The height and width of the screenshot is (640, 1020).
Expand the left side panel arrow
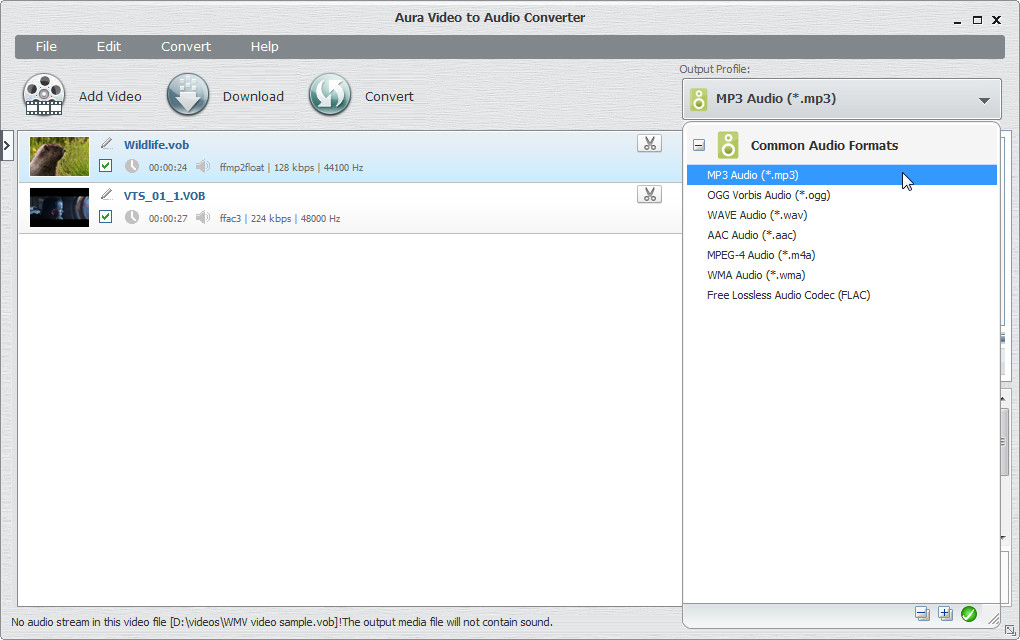pyautogui.click(x=7, y=146)
